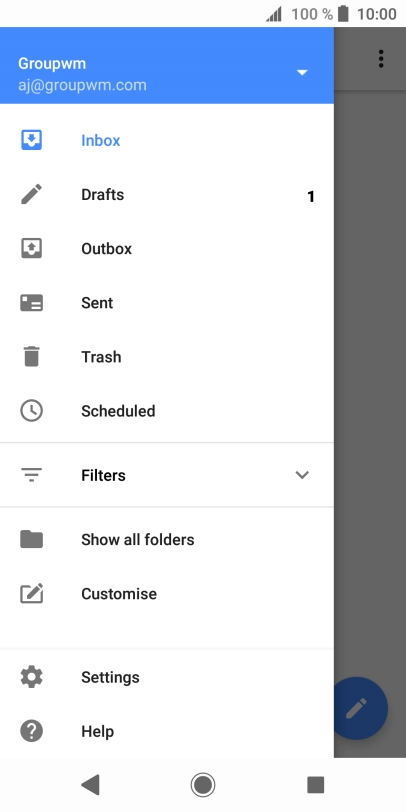This screenshot has height=812, width=406.
Task: Tap the Scheduled clock icon
Action: tap(32, 411)
